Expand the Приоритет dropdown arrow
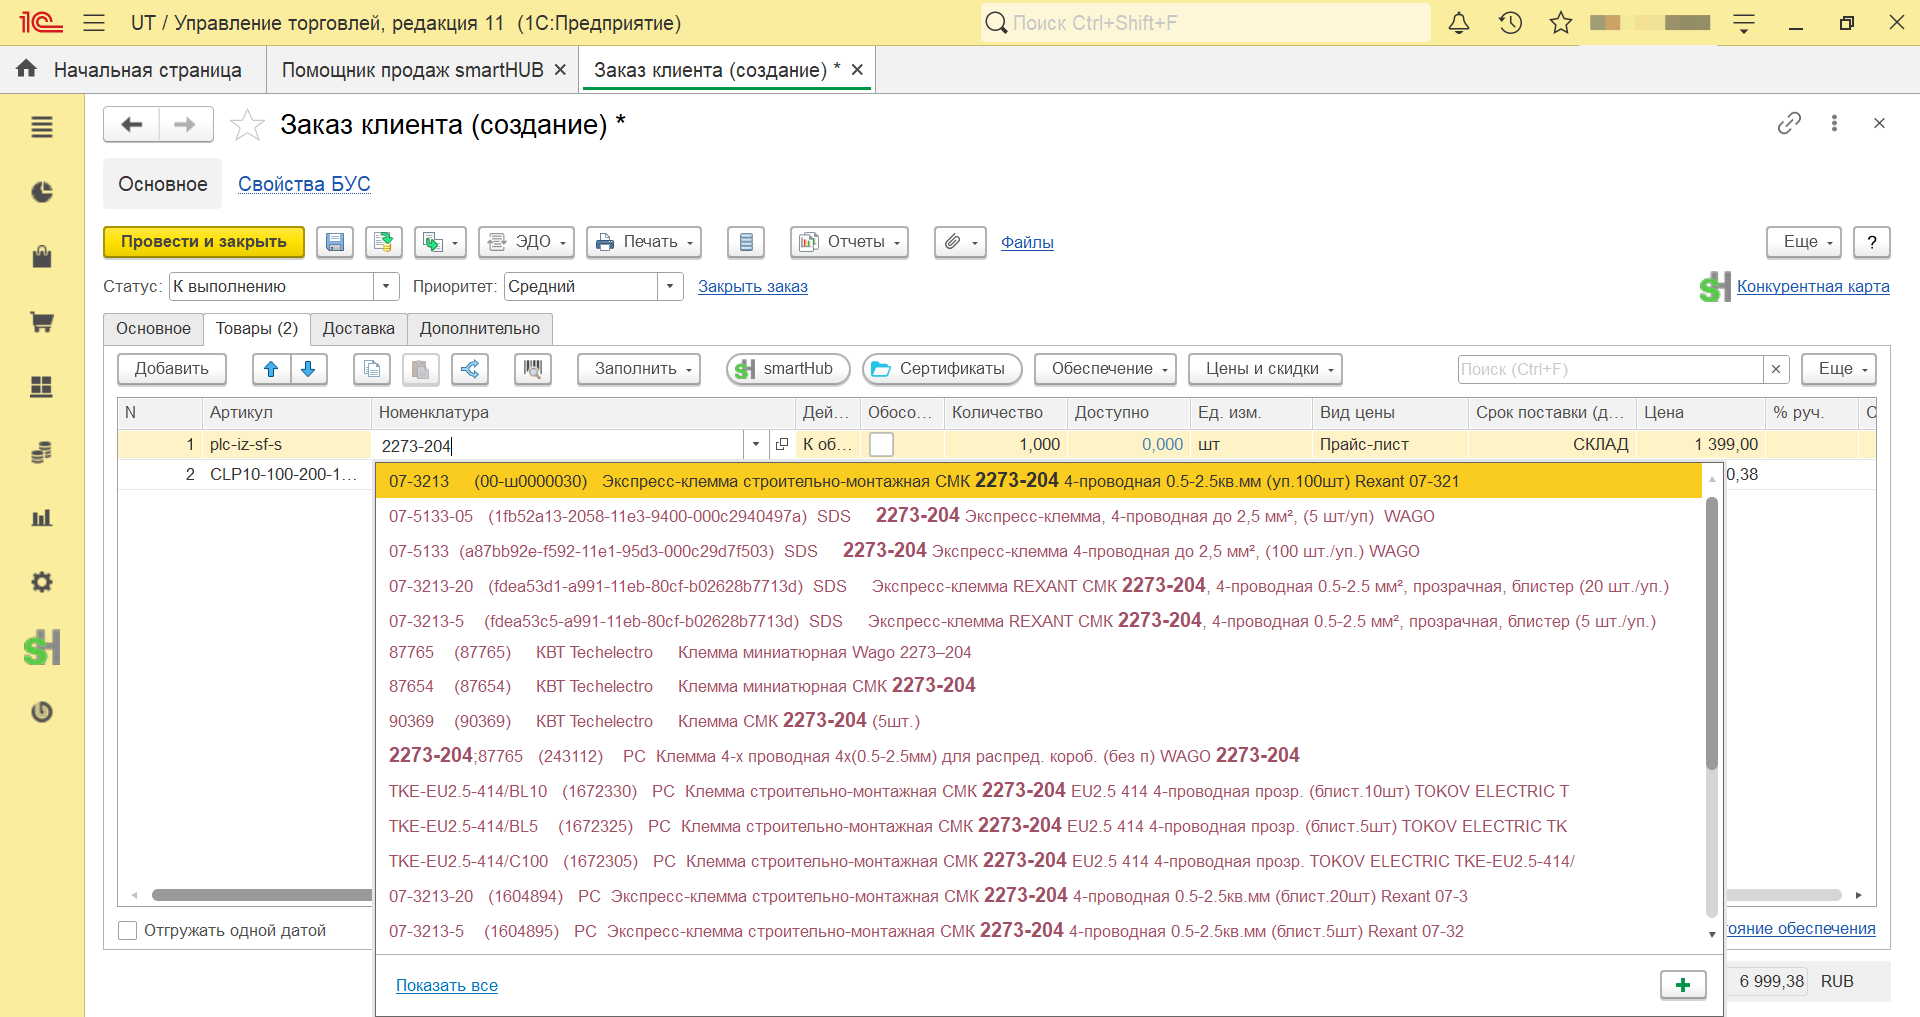Screen dimensions: 1920x1017 (x=670, y=286)
